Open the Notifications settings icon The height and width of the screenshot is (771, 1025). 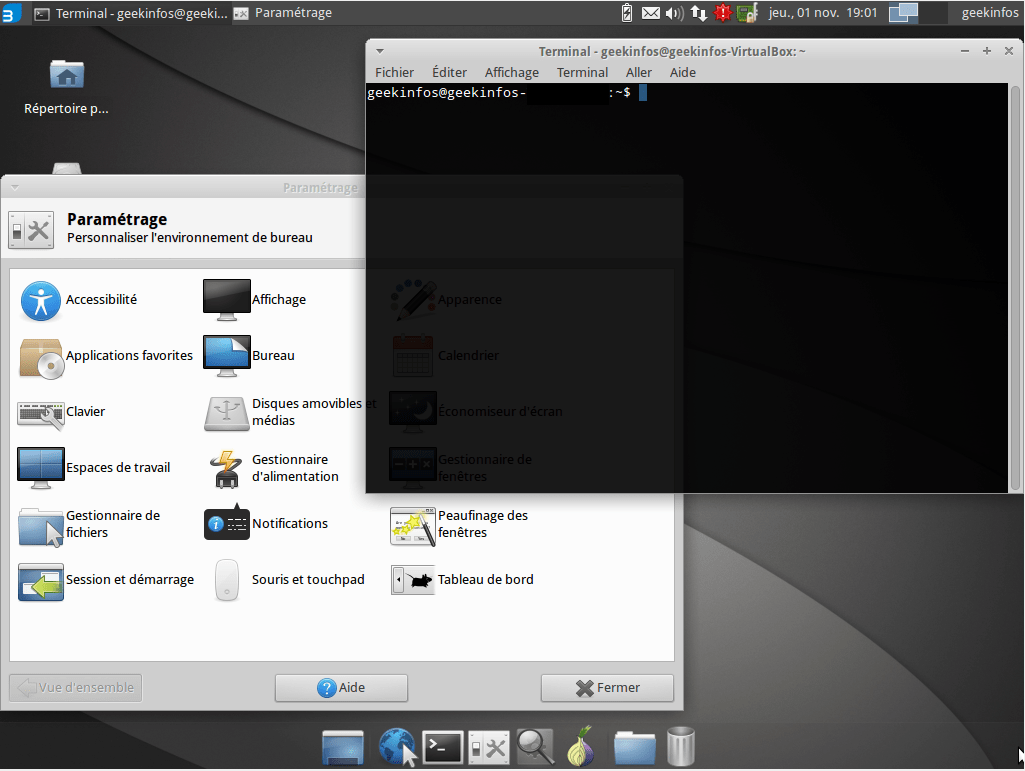tap(227, 523)
